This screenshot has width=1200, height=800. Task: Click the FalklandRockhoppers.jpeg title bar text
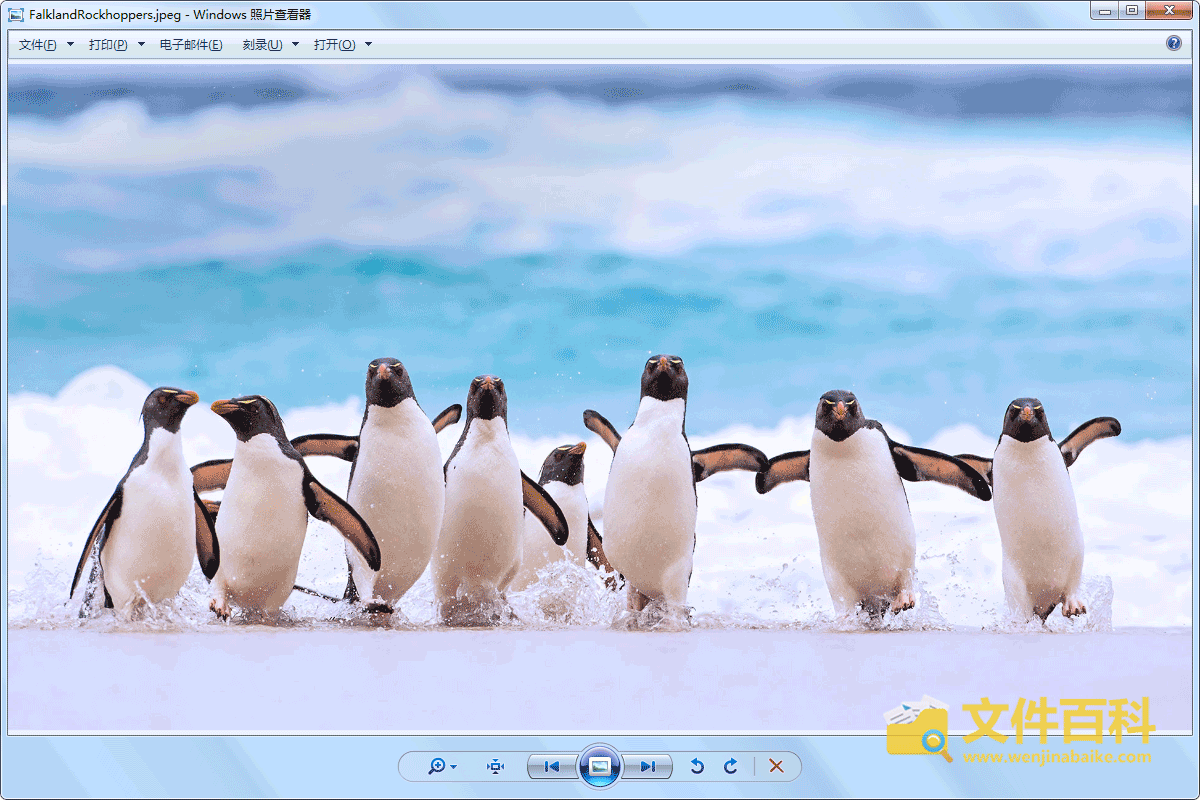coord(105,14)
